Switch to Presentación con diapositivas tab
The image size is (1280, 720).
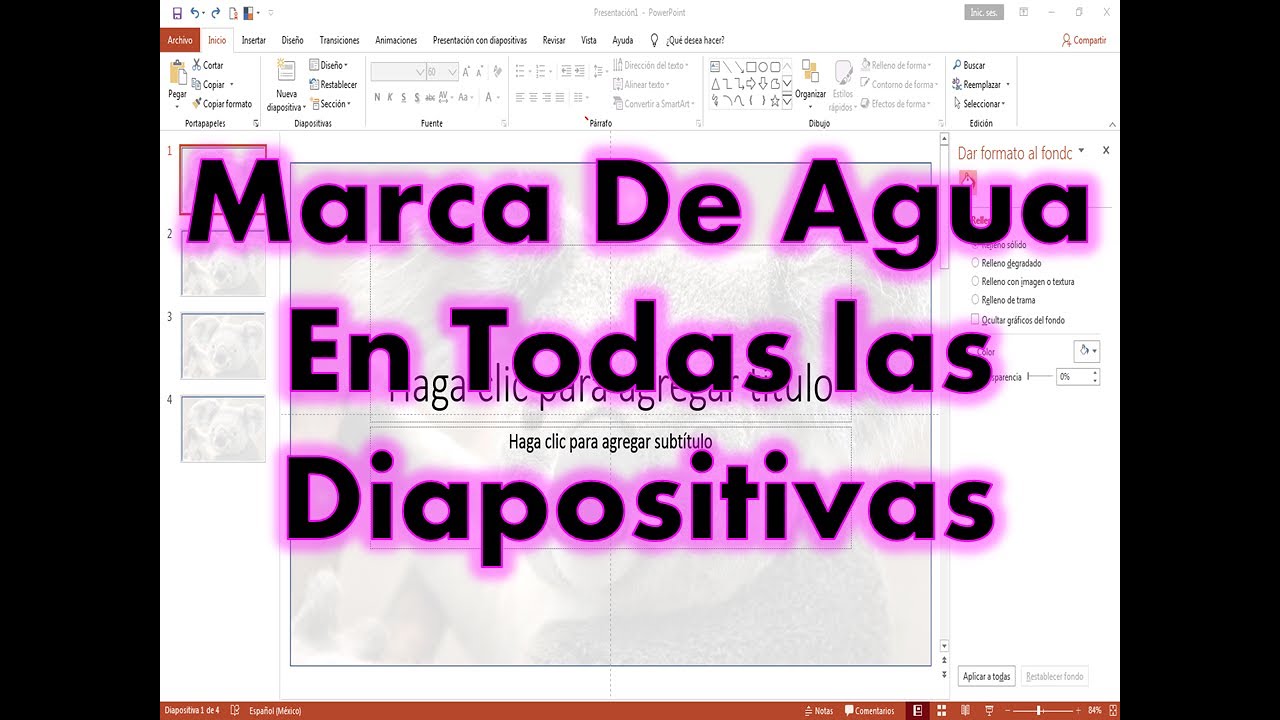[x=480, y=40]
